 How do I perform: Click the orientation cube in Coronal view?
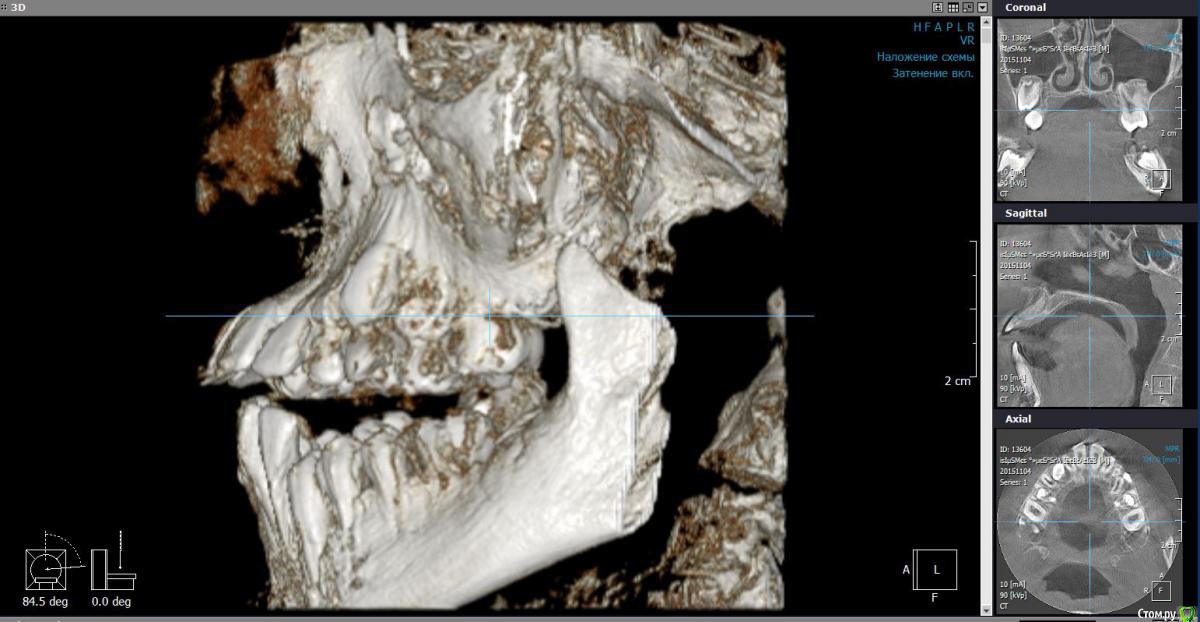1161,179
